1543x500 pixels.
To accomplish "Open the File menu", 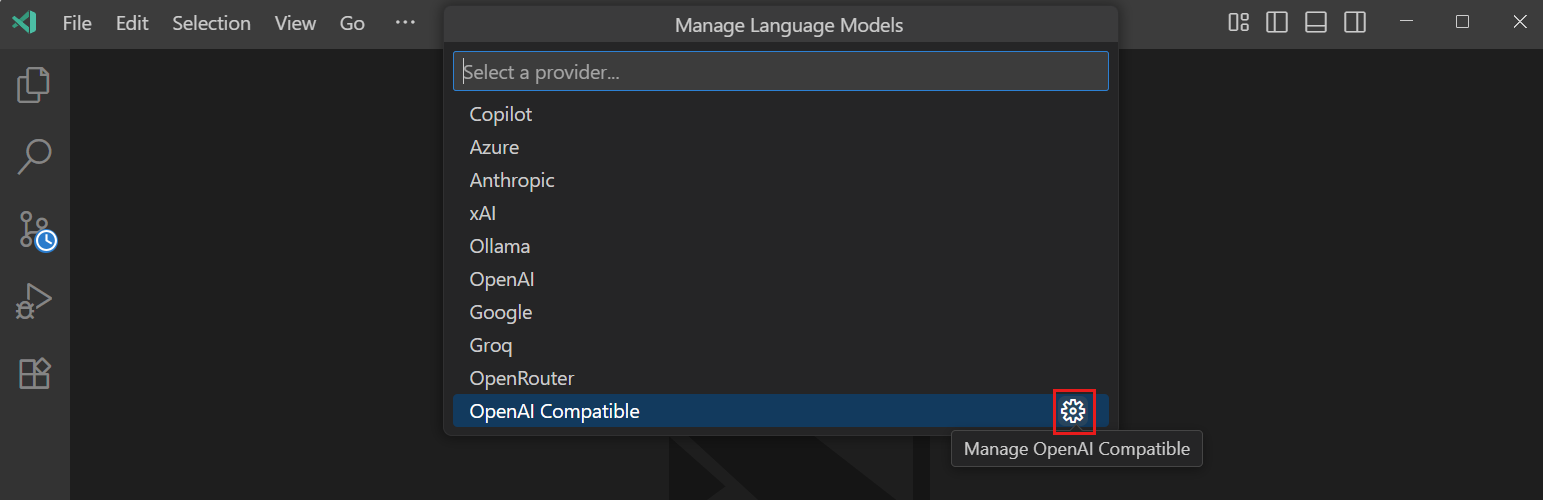I will tap(77, 23).
